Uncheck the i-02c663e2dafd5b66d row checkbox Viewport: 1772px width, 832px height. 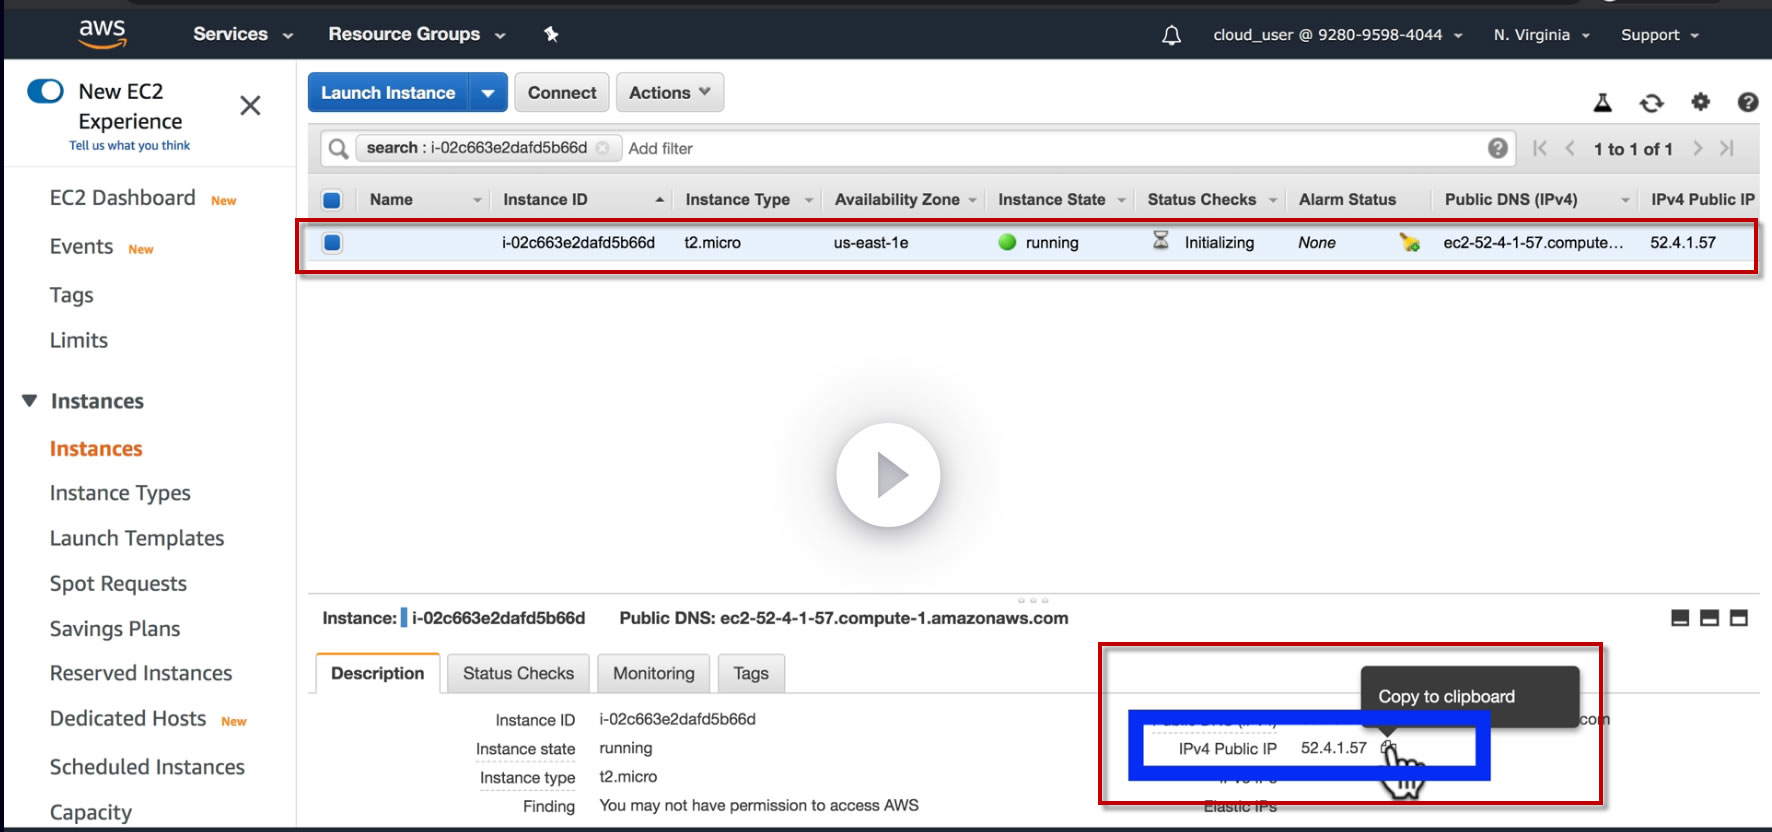click(332, 242)
